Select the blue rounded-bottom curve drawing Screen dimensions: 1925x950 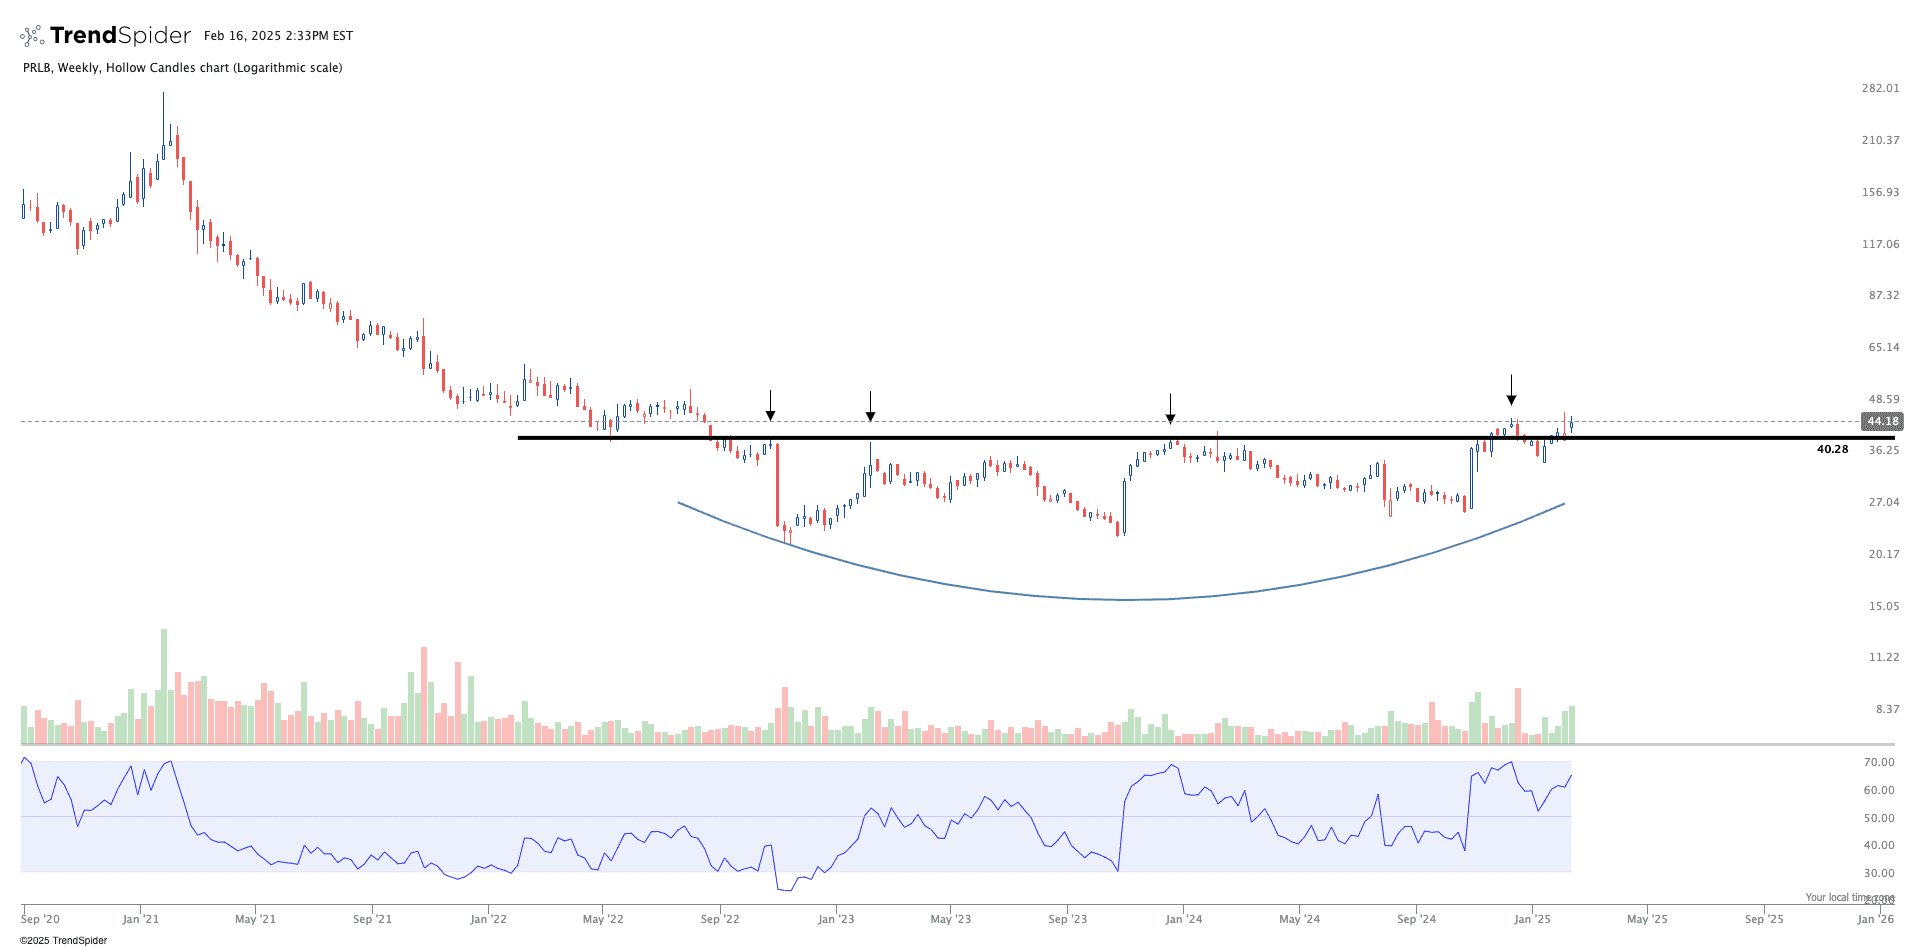[1125, 599]
